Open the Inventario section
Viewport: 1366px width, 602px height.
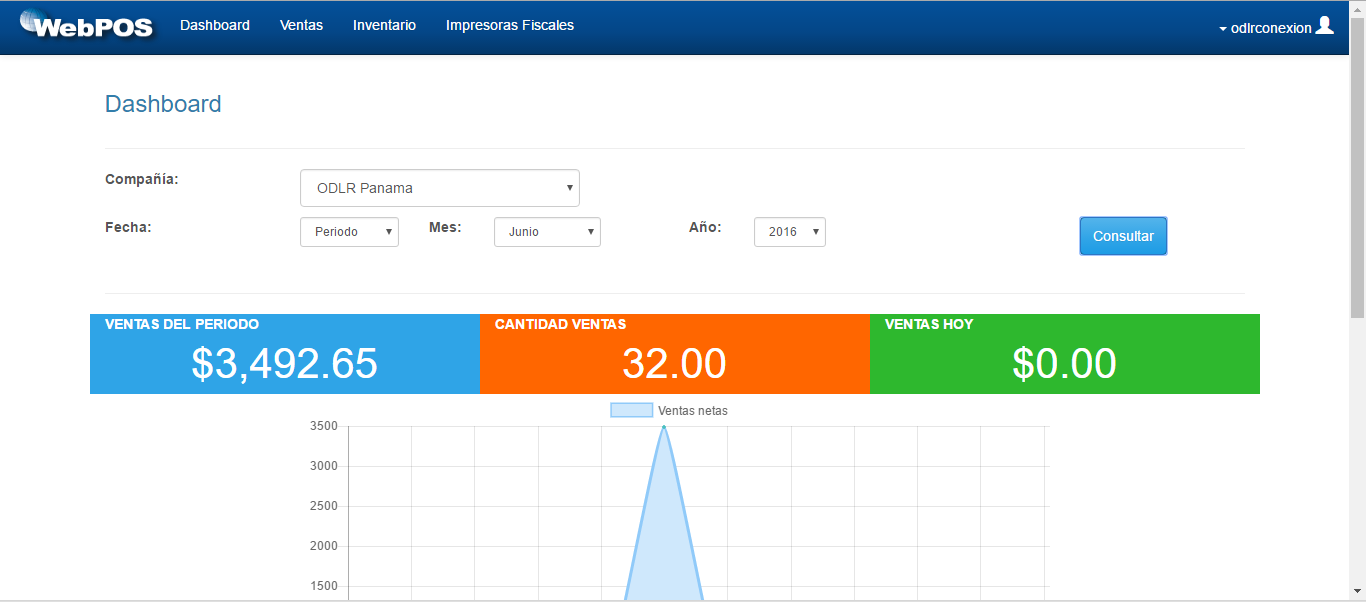(x=384, y=25)
